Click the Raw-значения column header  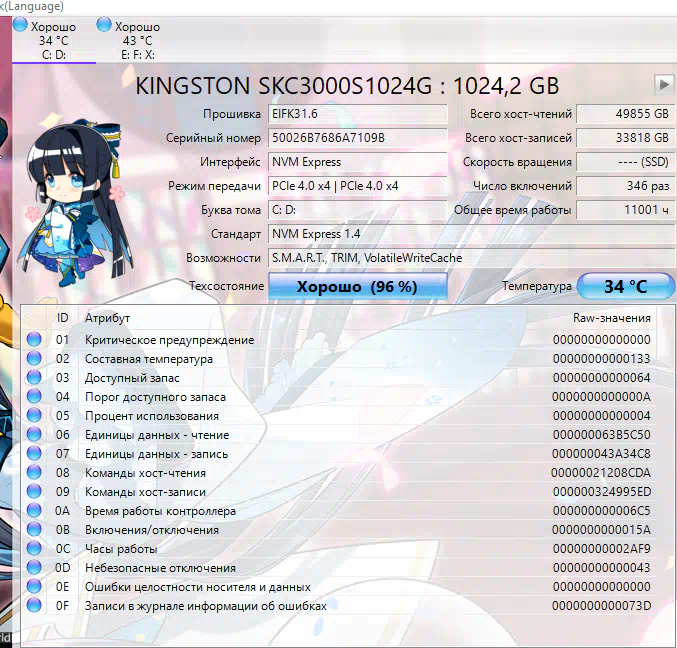click(612, 318)
